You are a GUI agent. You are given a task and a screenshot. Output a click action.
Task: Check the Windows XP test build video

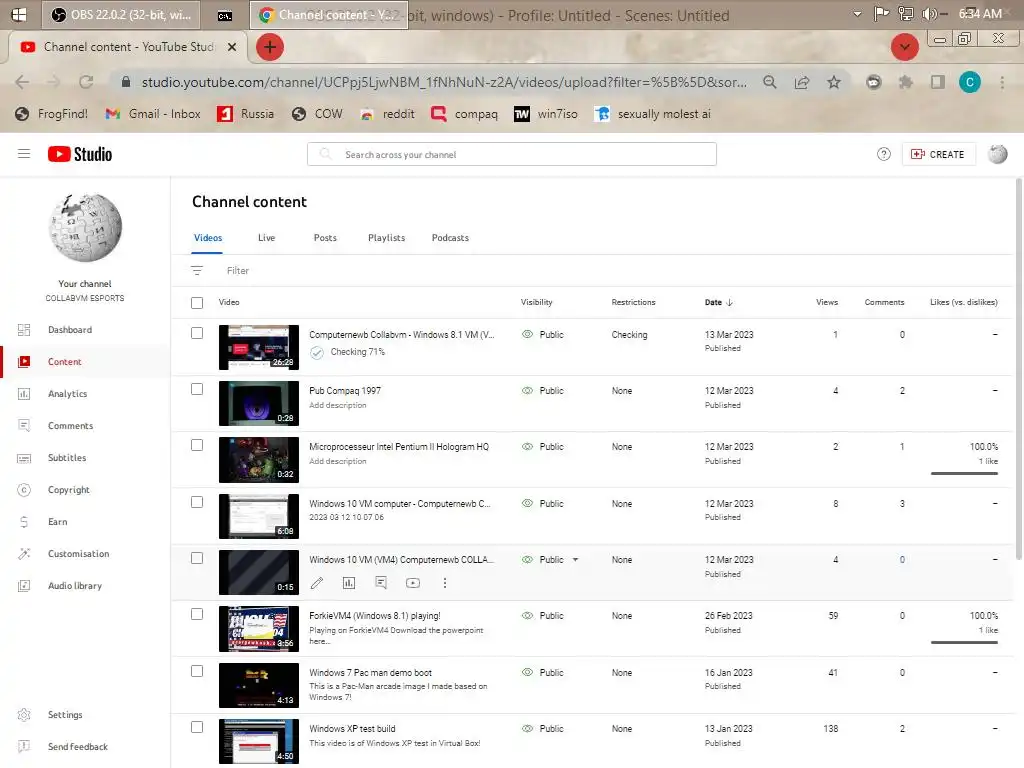pos(197,728)
